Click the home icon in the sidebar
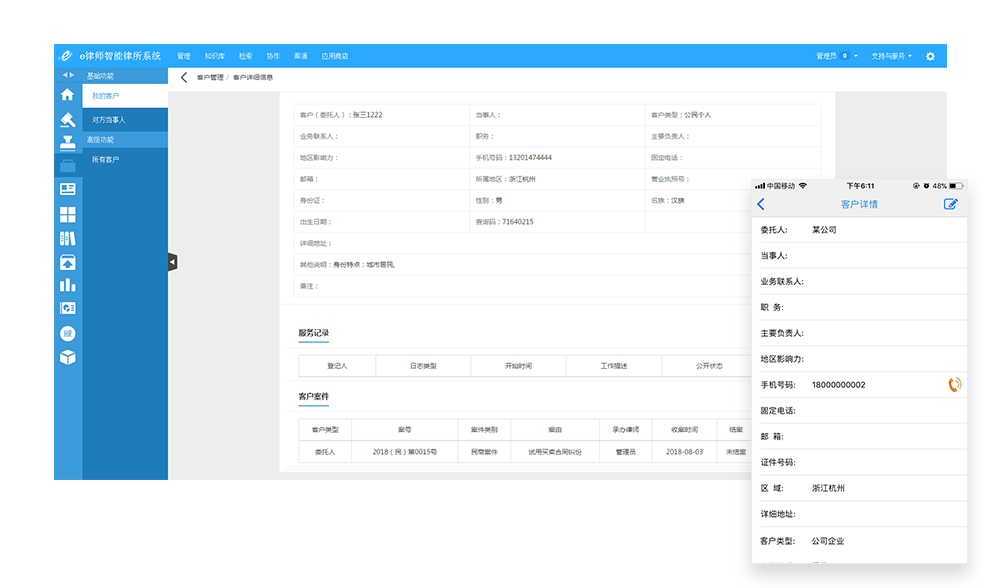The width and height of the screenshot is (1000, 588). [67, 95]
